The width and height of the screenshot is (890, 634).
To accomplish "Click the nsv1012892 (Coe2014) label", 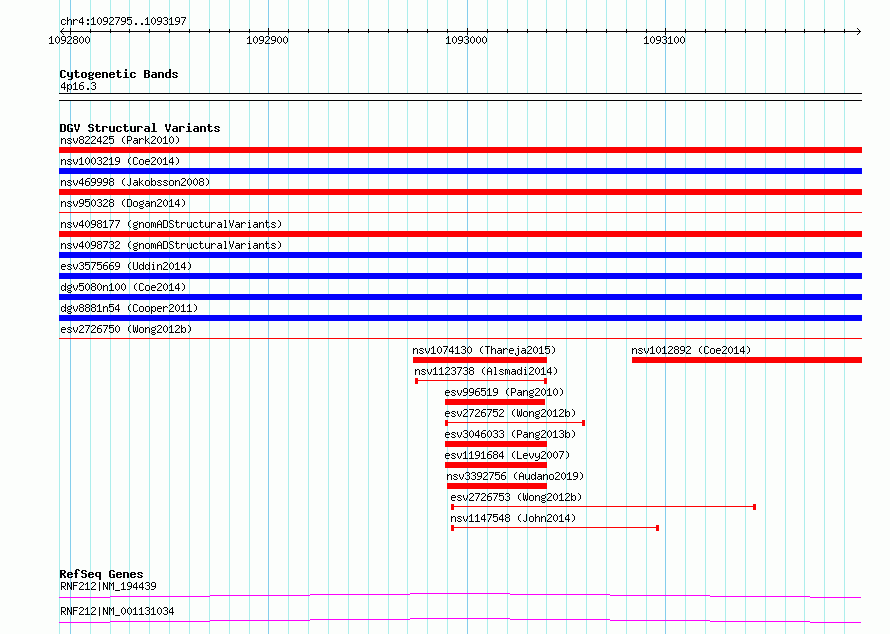I will tap(691, 350).
